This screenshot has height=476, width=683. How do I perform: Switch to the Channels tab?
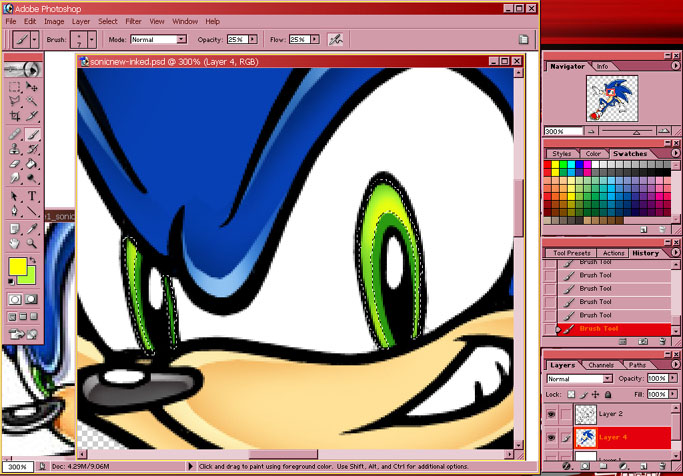[601, 365]
